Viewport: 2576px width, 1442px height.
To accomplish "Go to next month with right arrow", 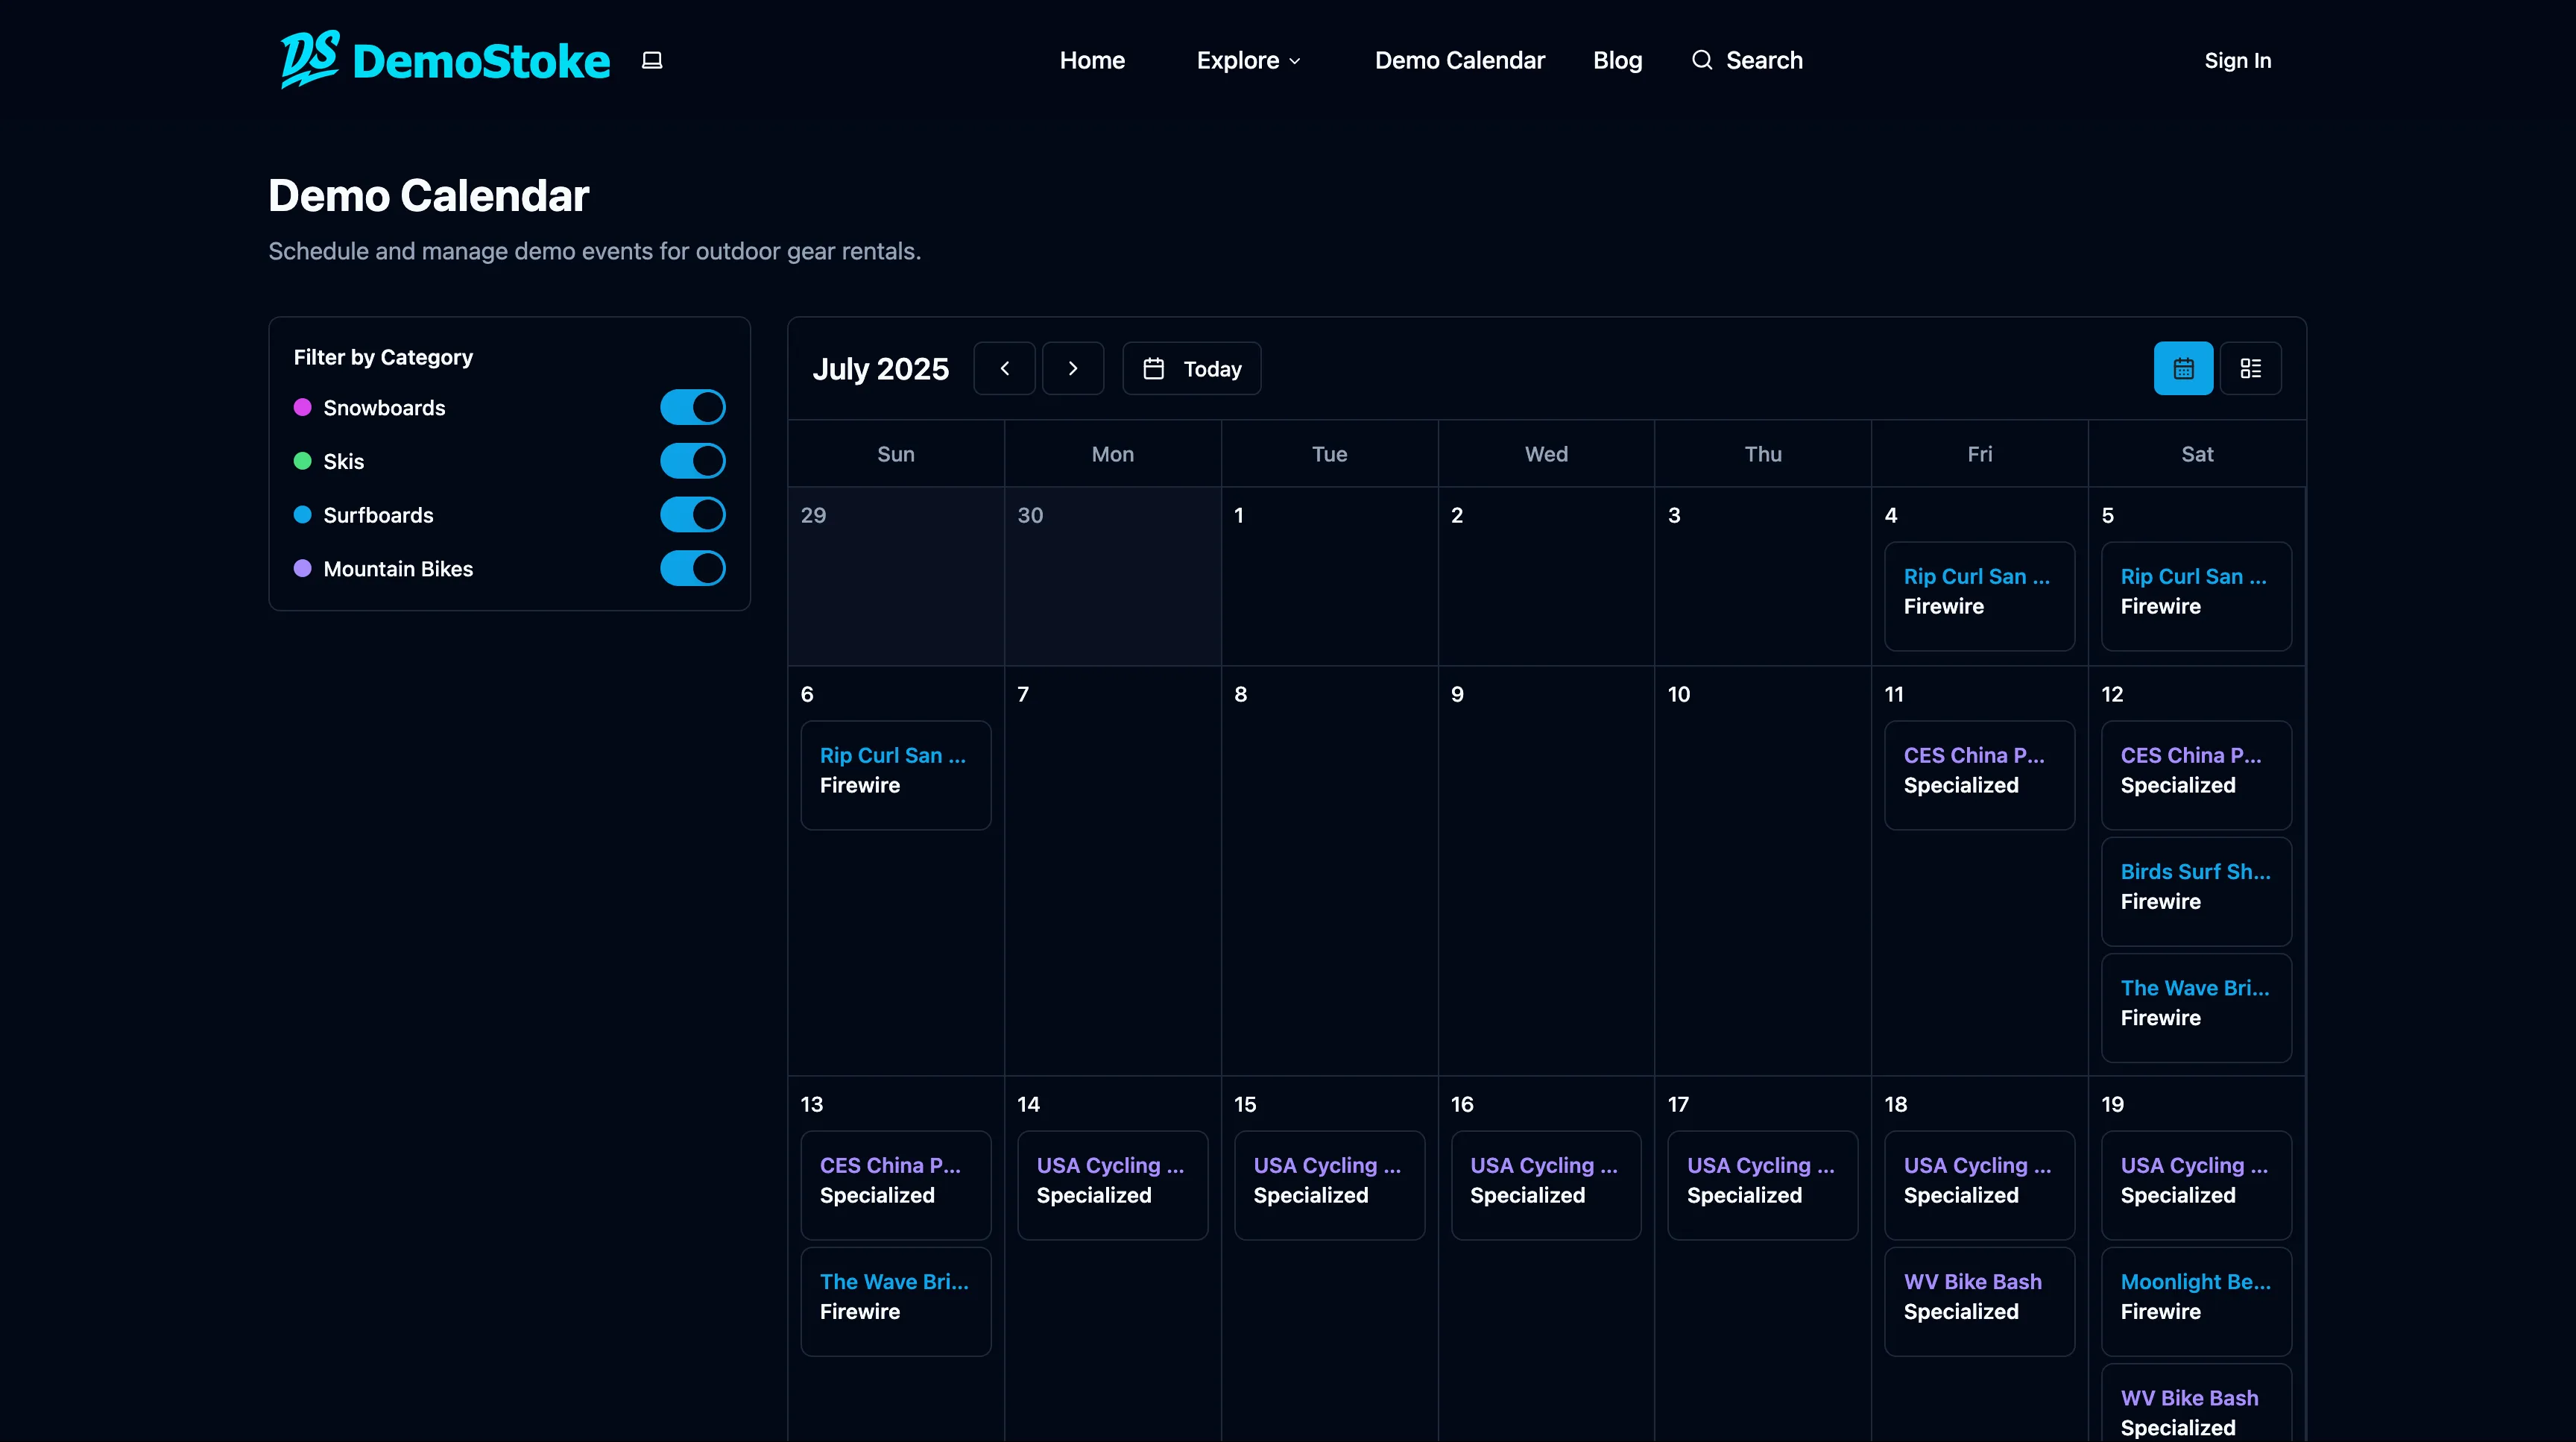I will tap(1072, 368).
